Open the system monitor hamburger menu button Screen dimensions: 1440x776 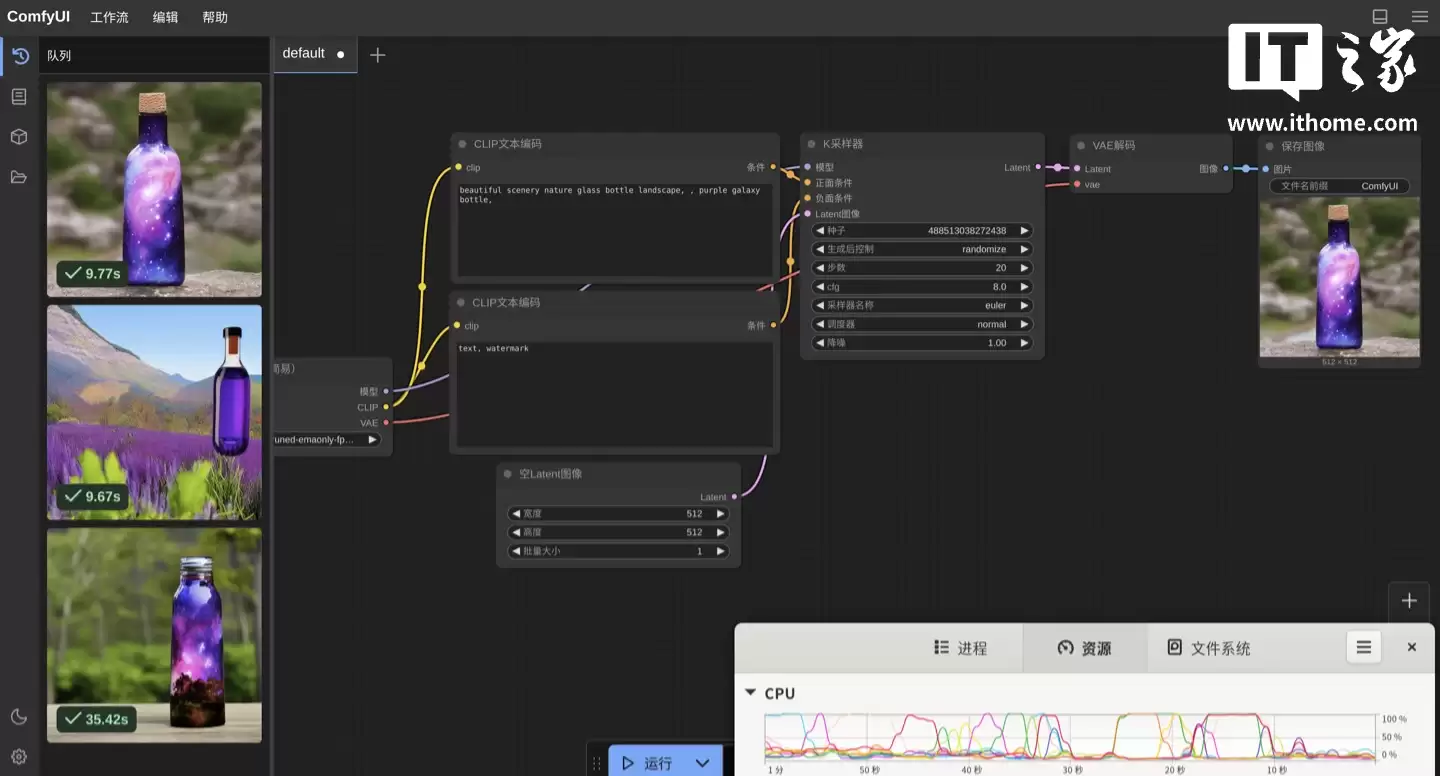pos(1363,647)
